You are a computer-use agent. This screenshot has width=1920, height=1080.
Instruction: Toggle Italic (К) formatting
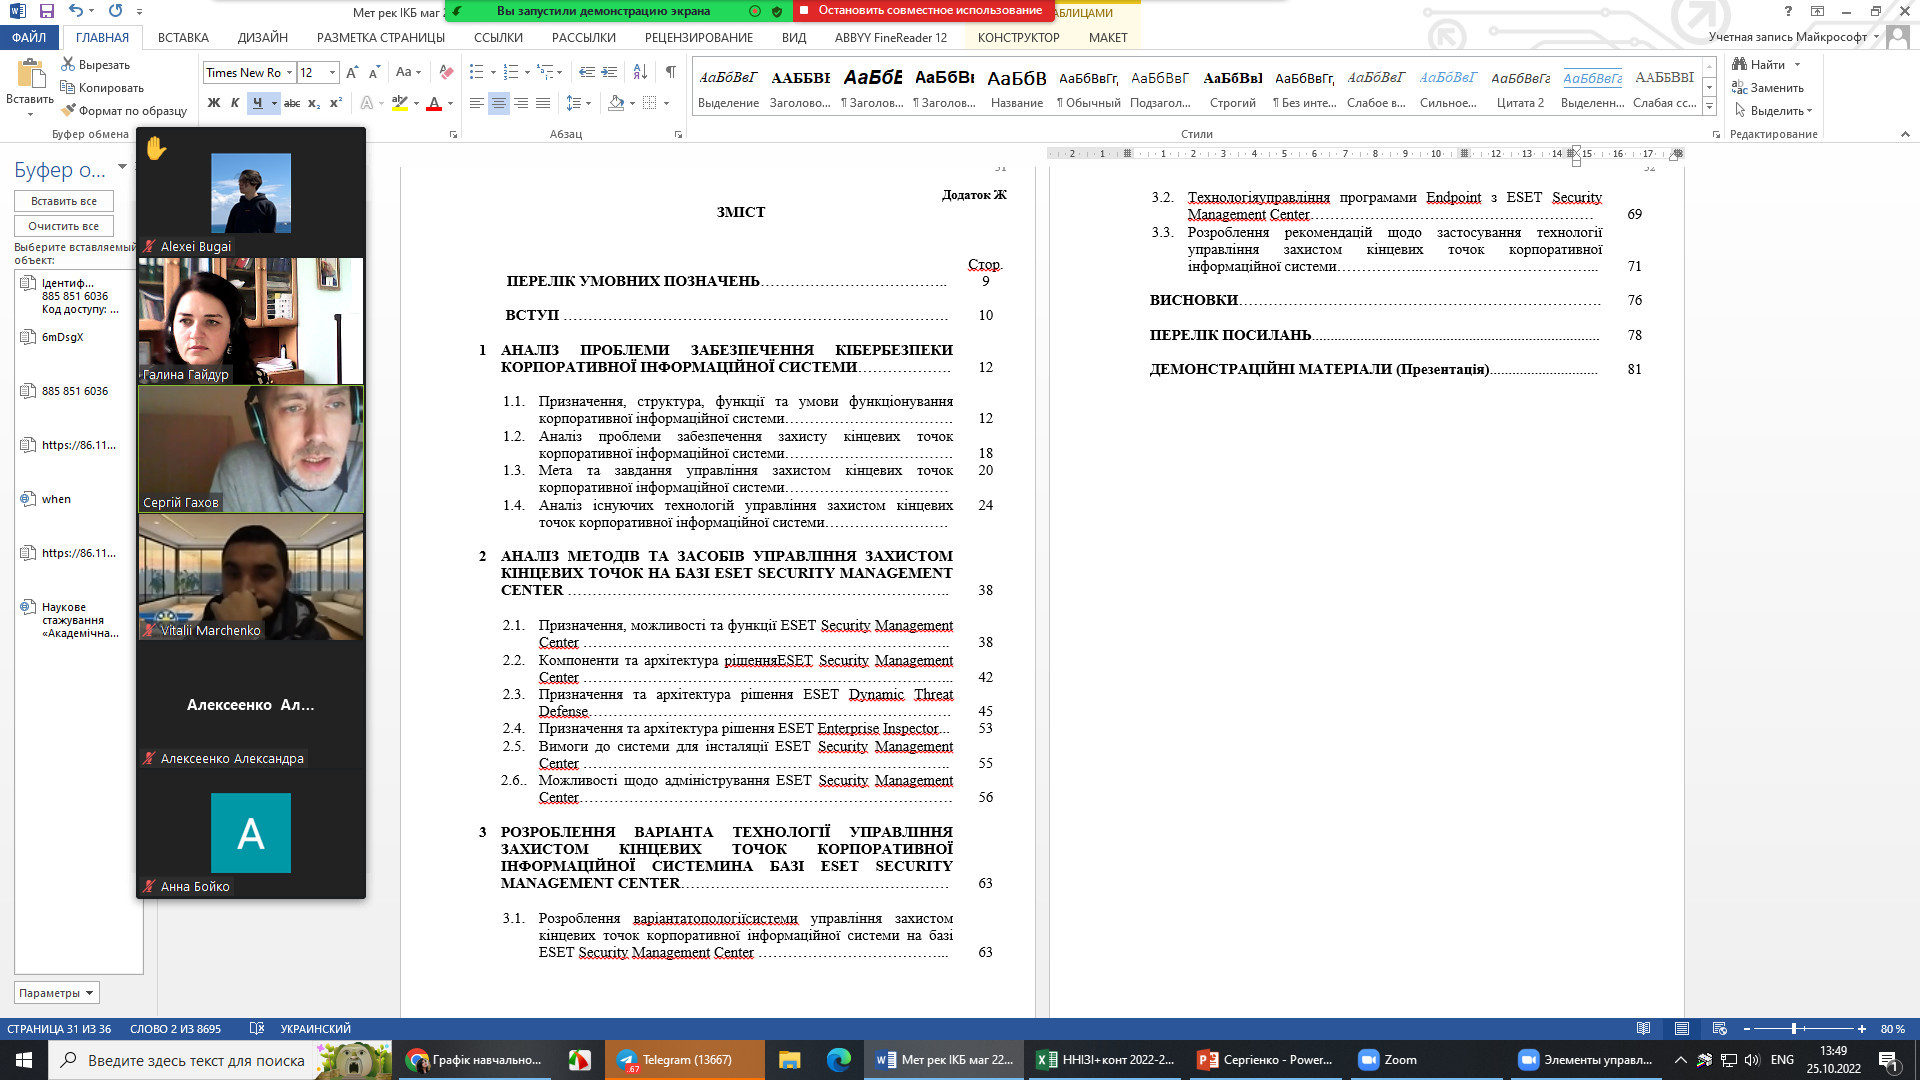pyautogui.click(x=235, y=103)
